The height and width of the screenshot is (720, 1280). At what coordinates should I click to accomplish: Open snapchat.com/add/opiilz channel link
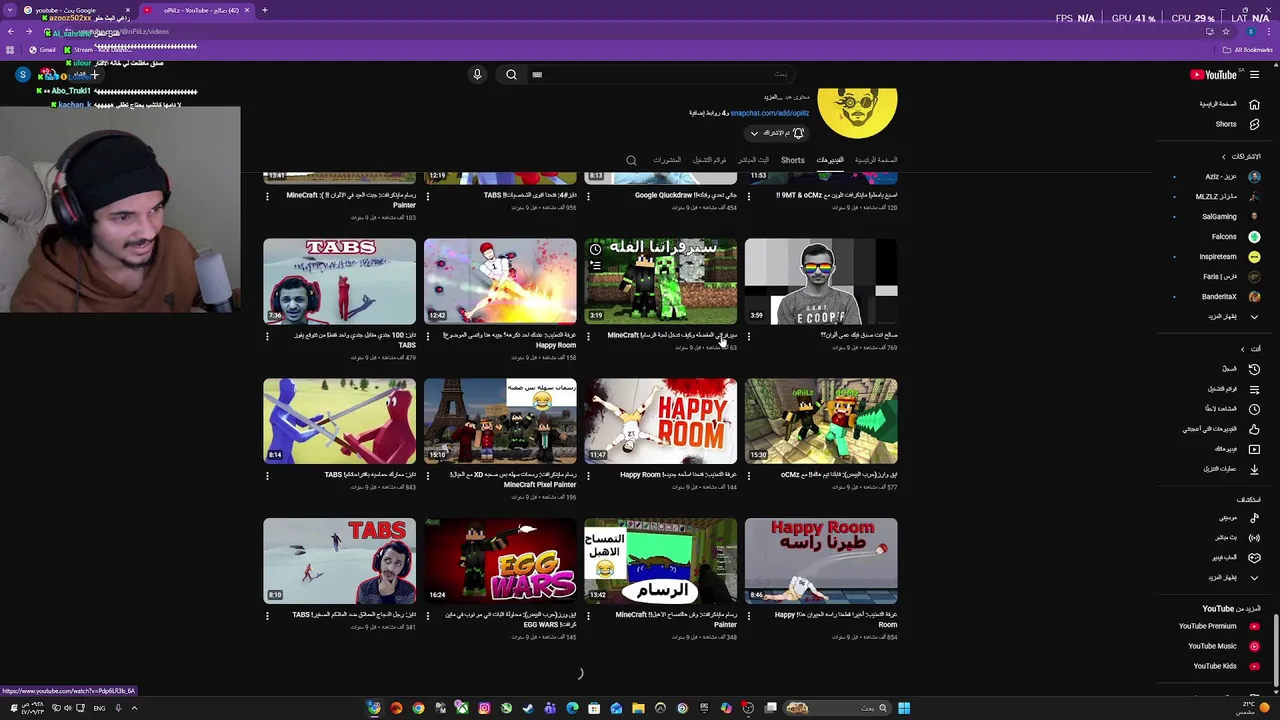point(770,113)
